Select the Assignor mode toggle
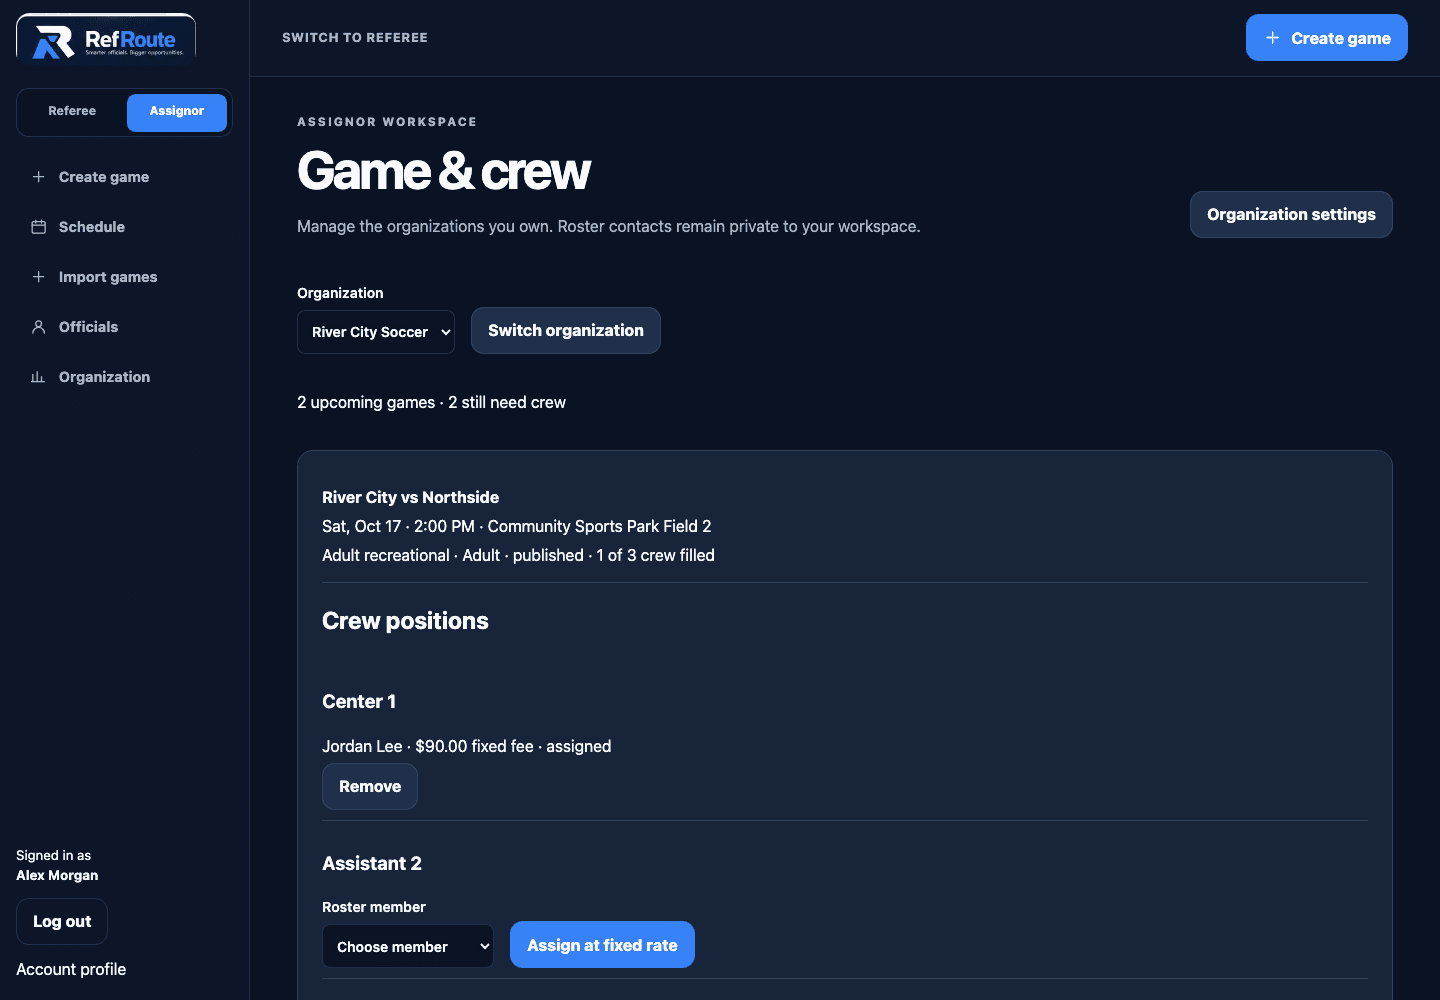This screenshot has height=1000, width=1440. (x=177, y=112)
